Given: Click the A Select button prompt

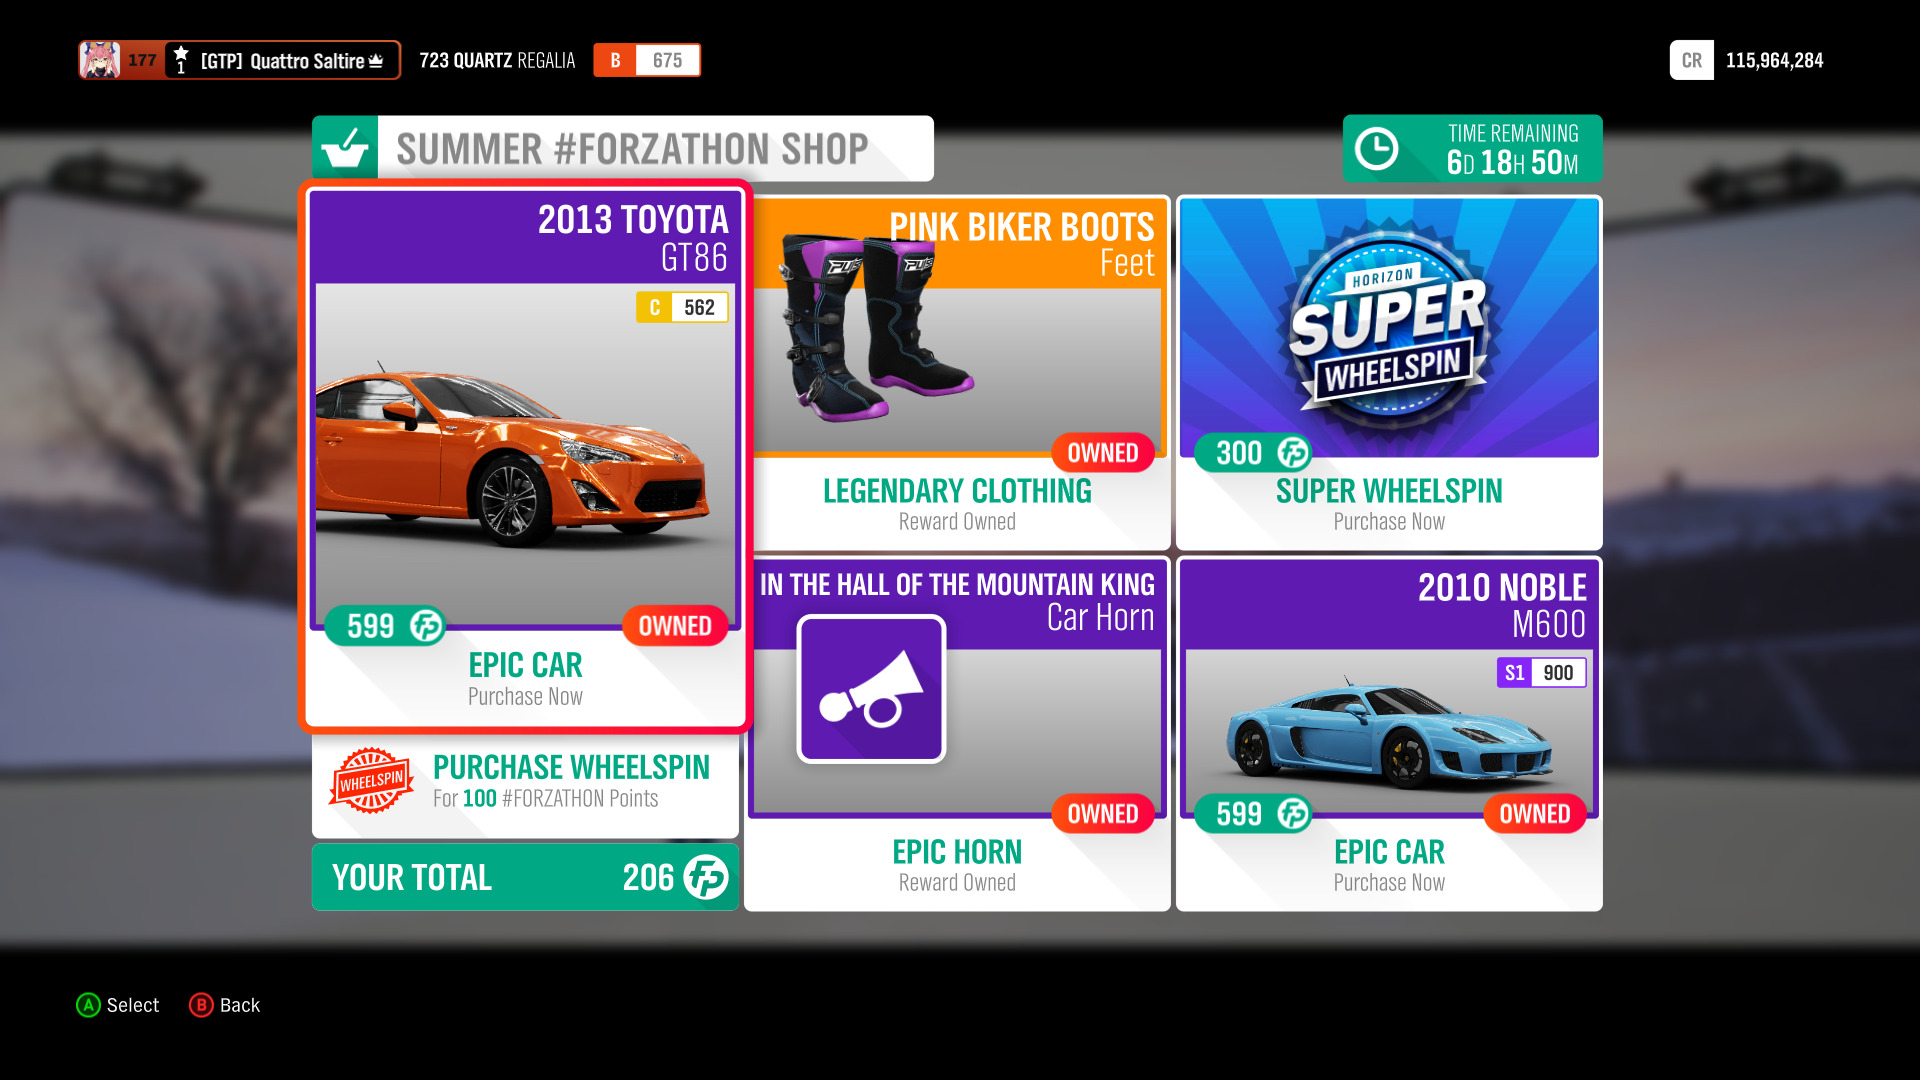Looking at the screenshot, I should (118, 1005).
